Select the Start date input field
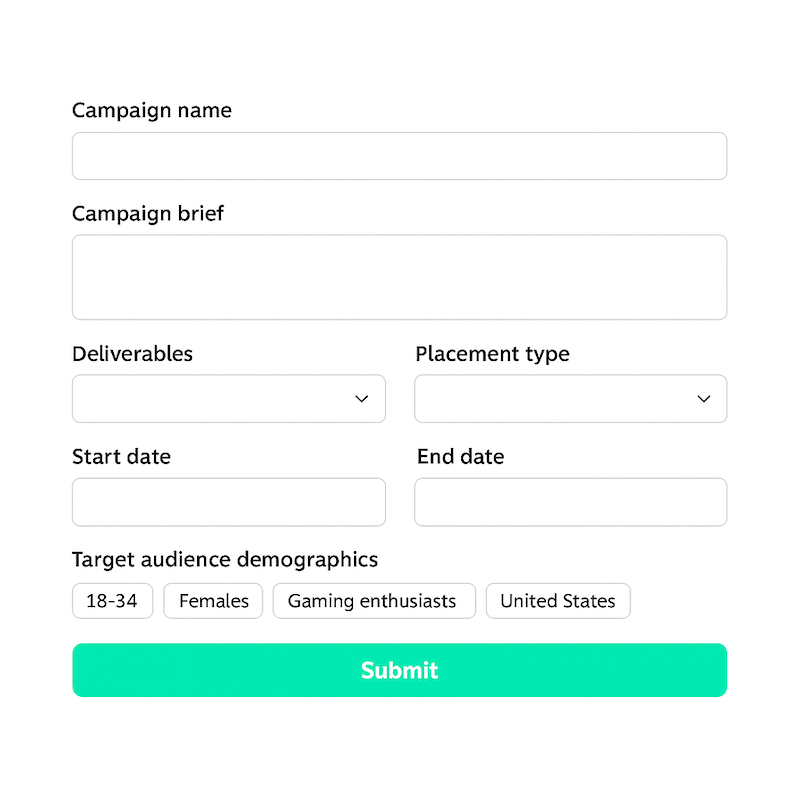Screen dimensions: 800x800 tap(228, 502)
